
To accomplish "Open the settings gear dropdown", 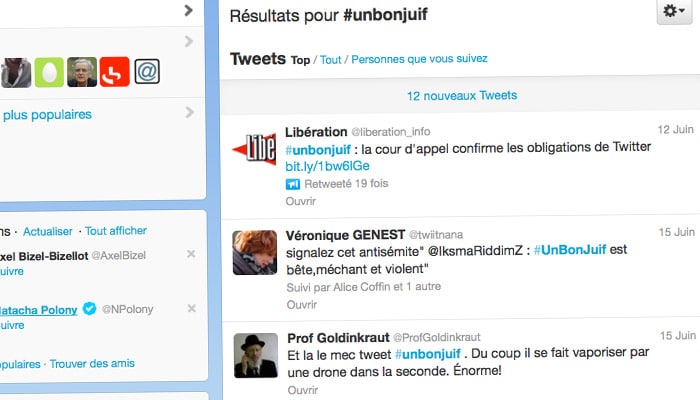I will tap(674, 11).
